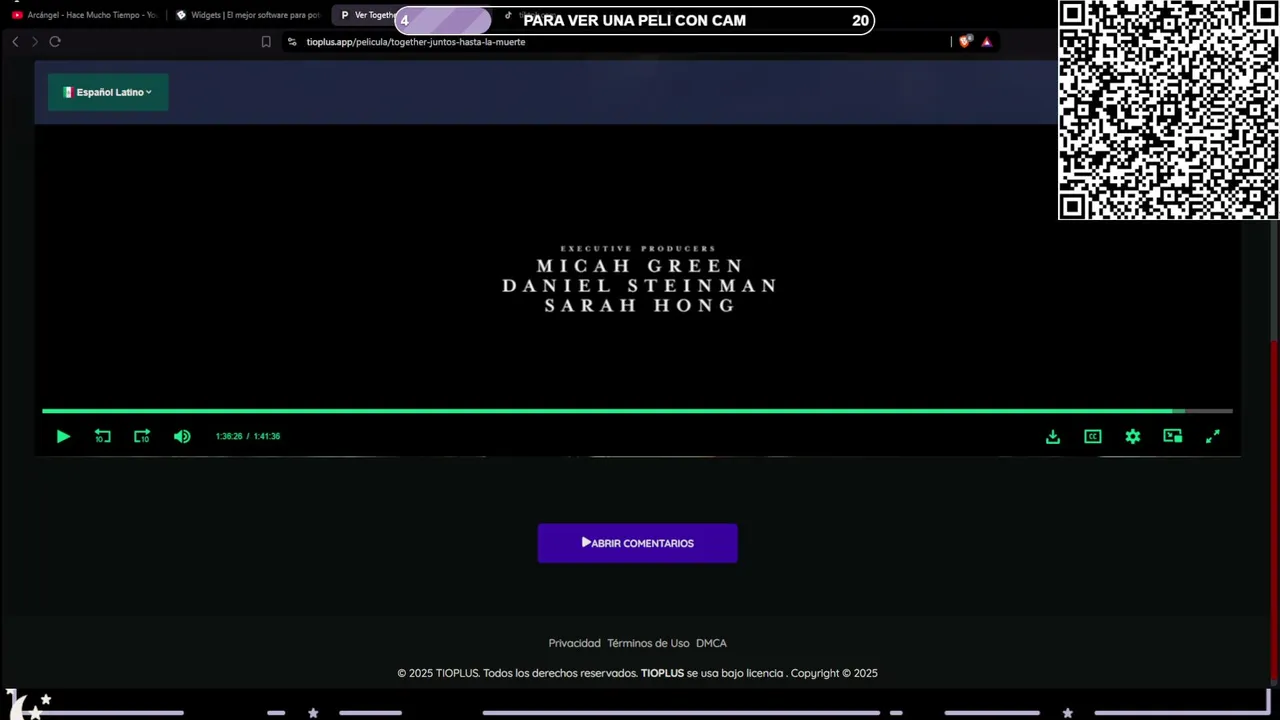
Task: Open the Brave Rewards triangle icon
Action: pyautogui.click(x=987, y=42)
